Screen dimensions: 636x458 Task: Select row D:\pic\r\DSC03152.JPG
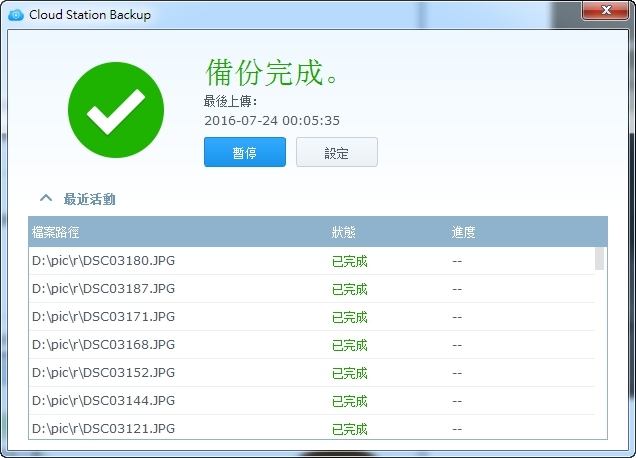coord(312,373)
